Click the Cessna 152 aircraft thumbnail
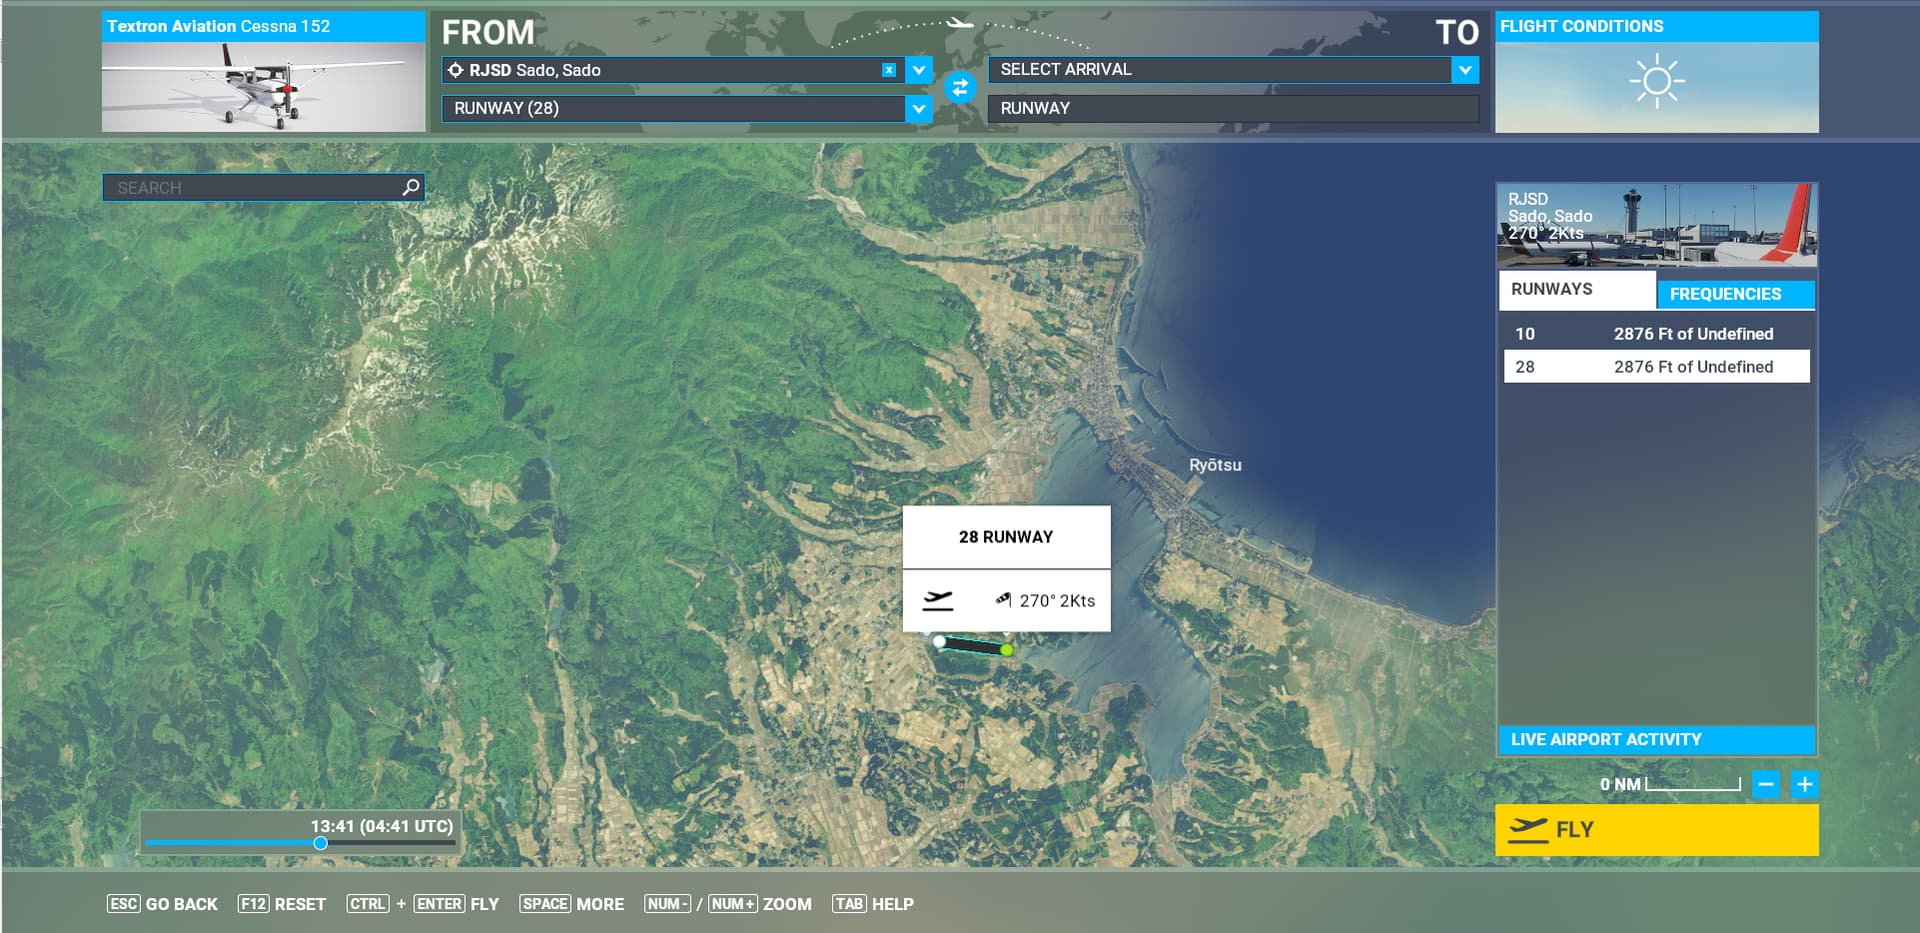 pyautogui.click(x=263, y=86)
